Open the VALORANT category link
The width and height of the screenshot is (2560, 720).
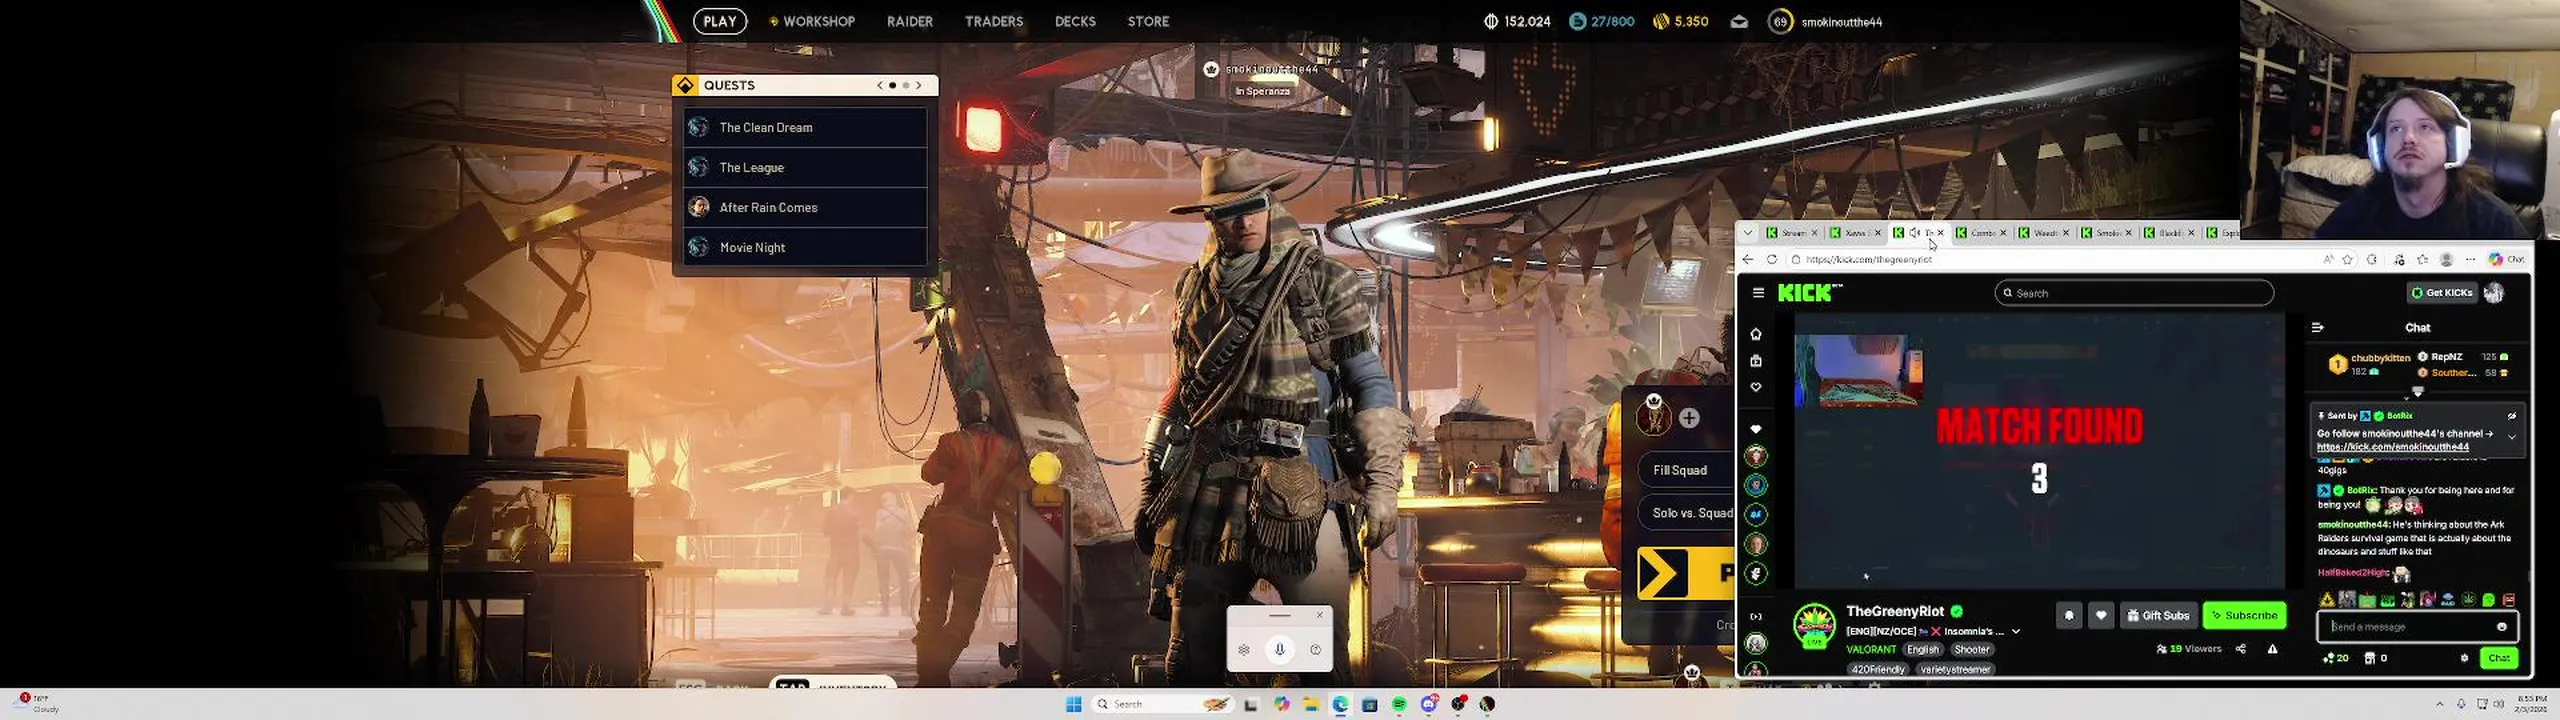coord(1870,649)
